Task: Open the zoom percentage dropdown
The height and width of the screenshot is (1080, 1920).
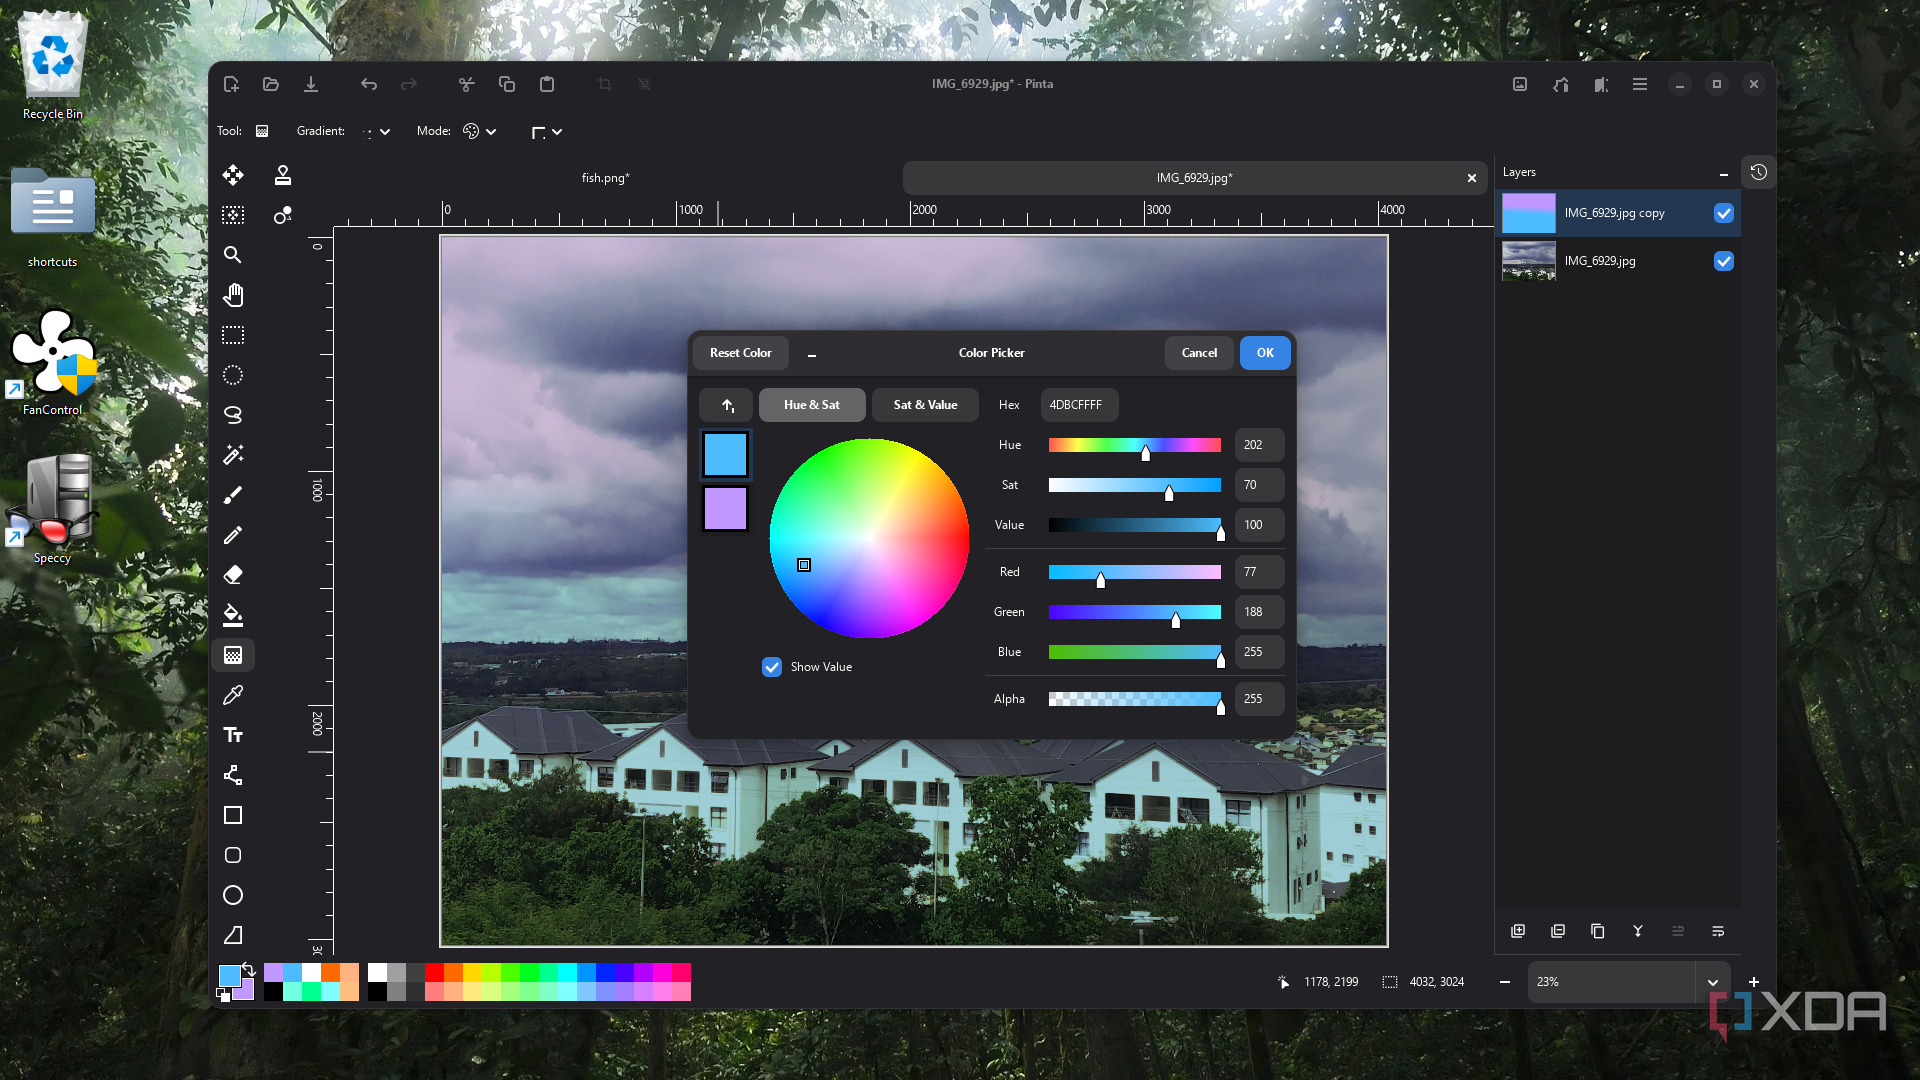Action: pos(1712,982)
